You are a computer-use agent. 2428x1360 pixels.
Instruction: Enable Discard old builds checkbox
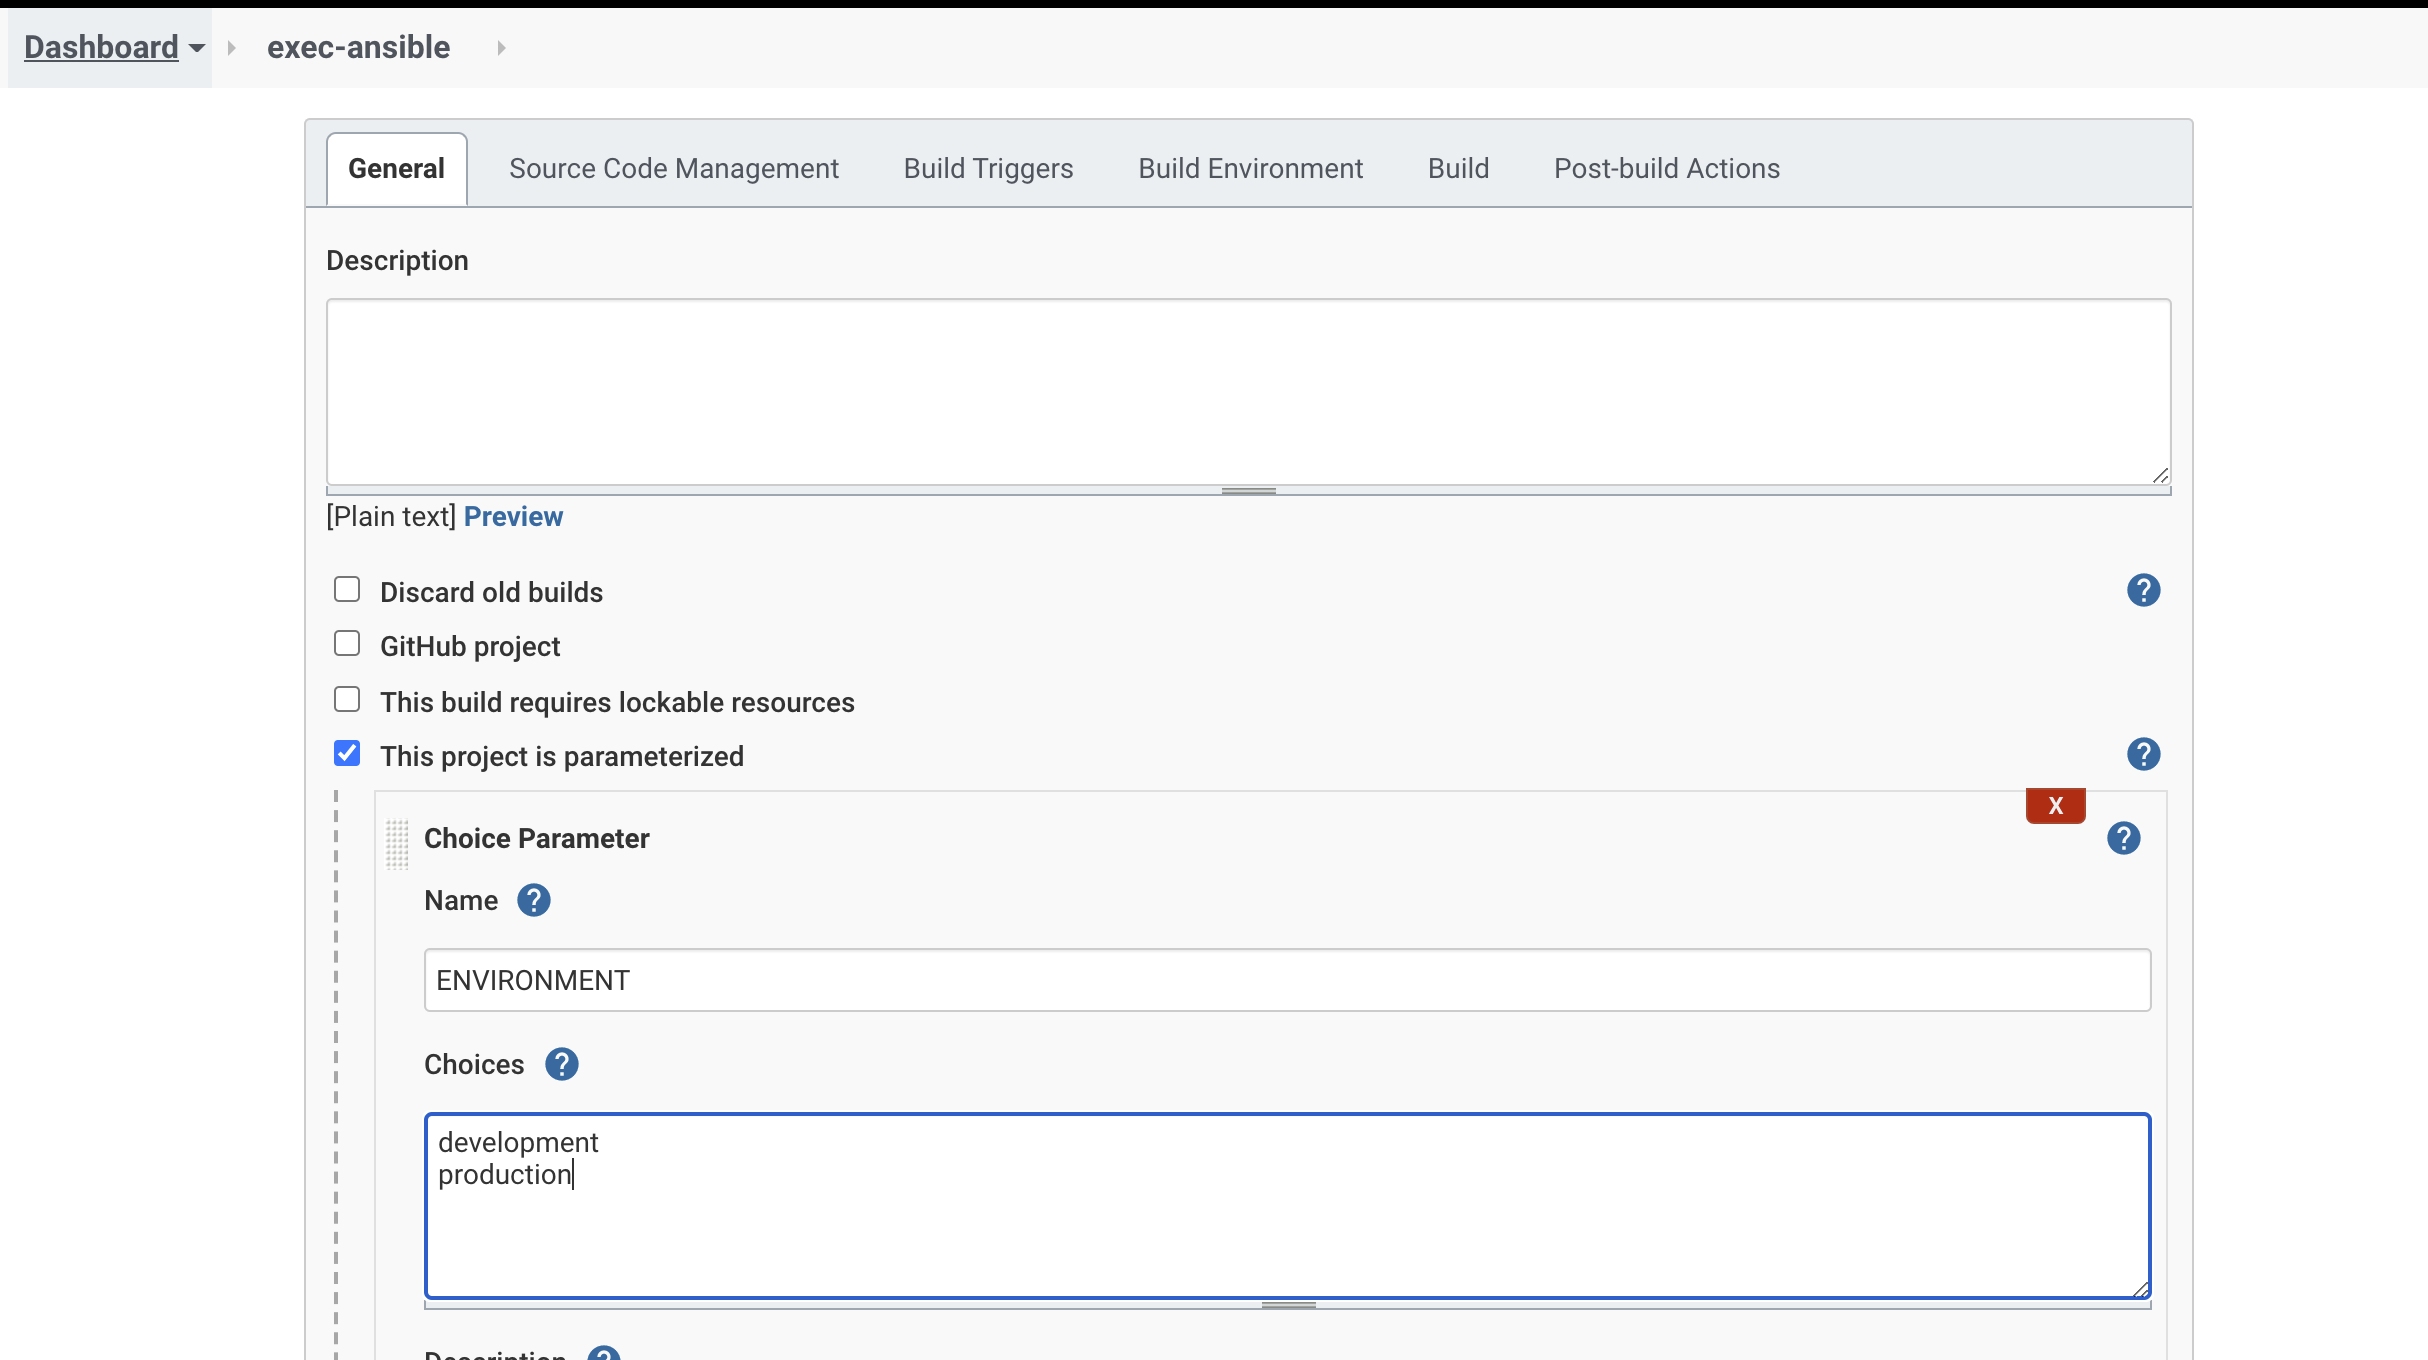pos(347,590)
